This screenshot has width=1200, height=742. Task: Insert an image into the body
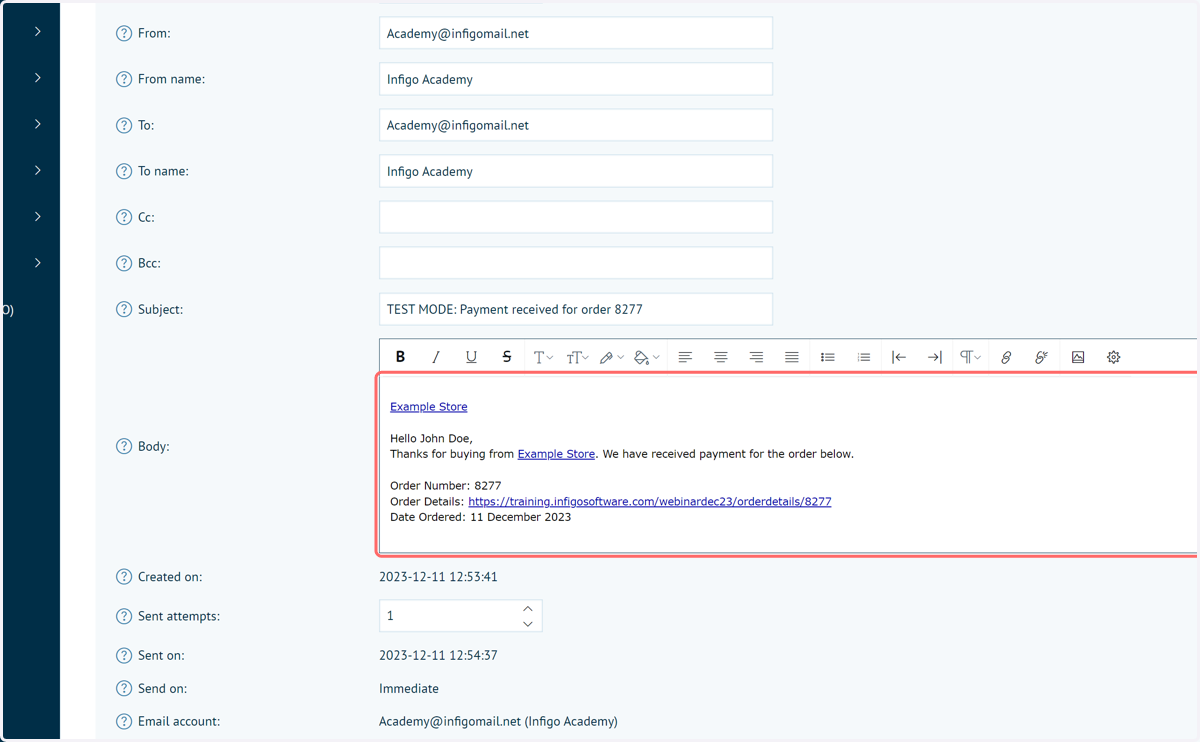pos(1078,357)
